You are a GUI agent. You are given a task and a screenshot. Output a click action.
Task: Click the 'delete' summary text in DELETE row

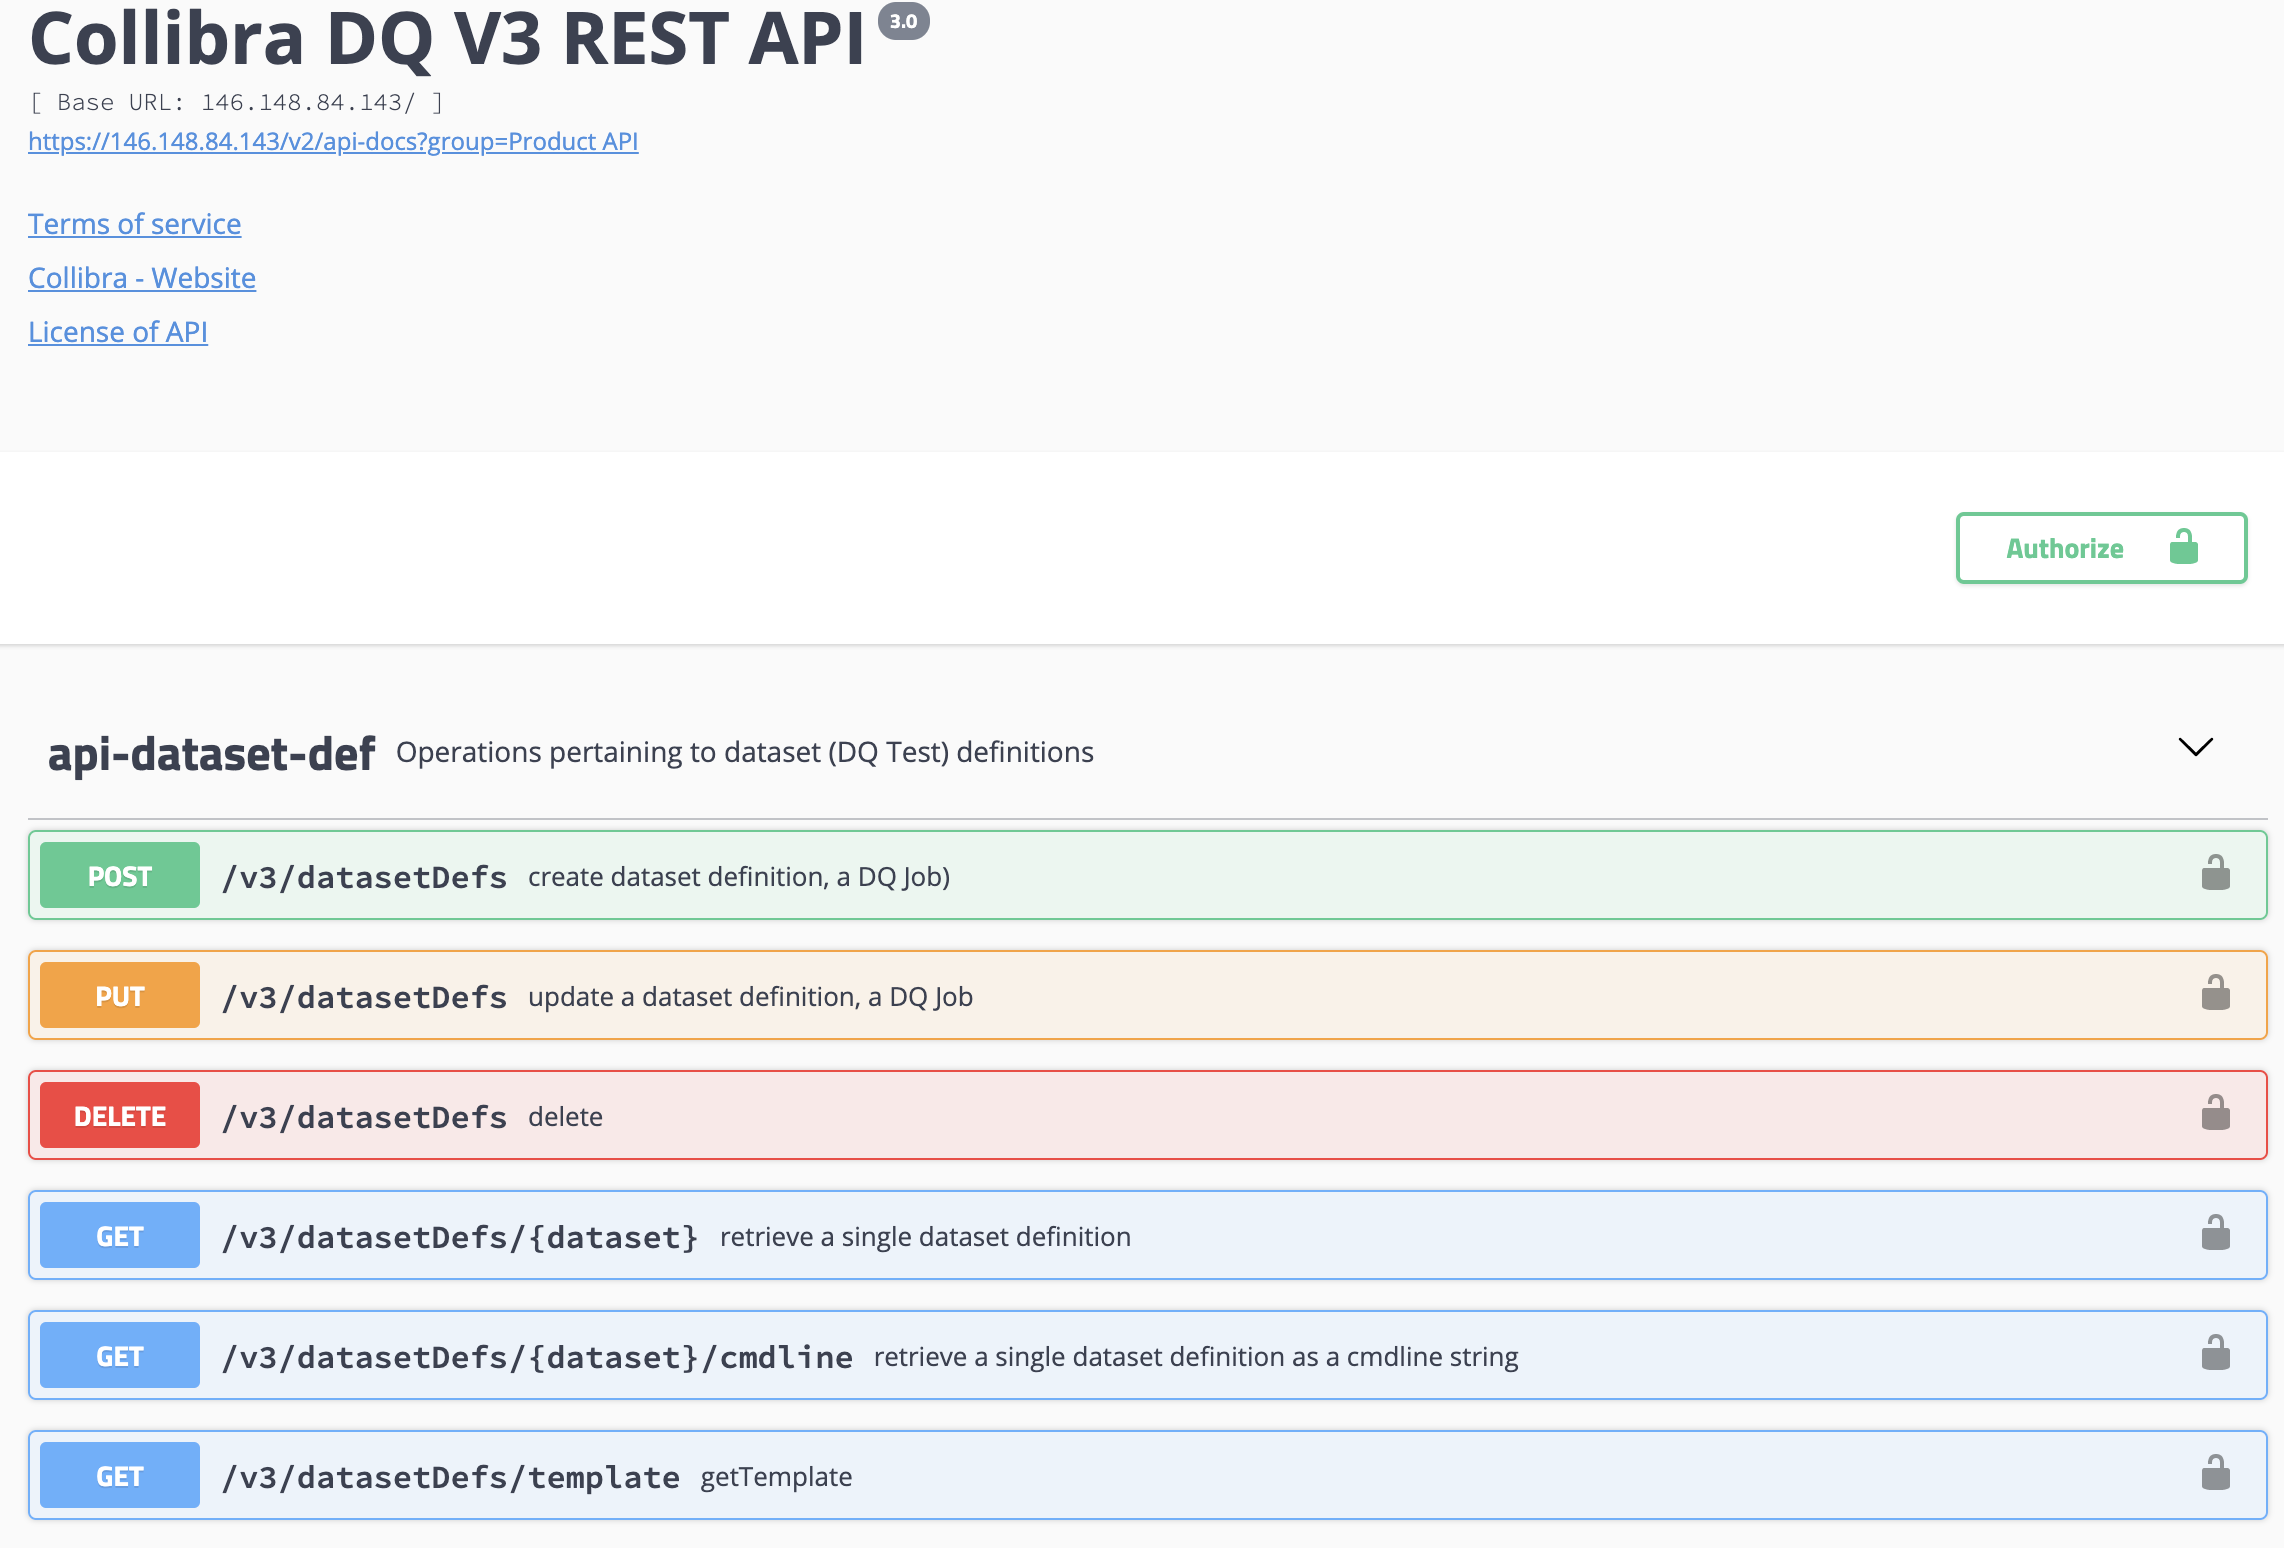(x=565, y=1117)
